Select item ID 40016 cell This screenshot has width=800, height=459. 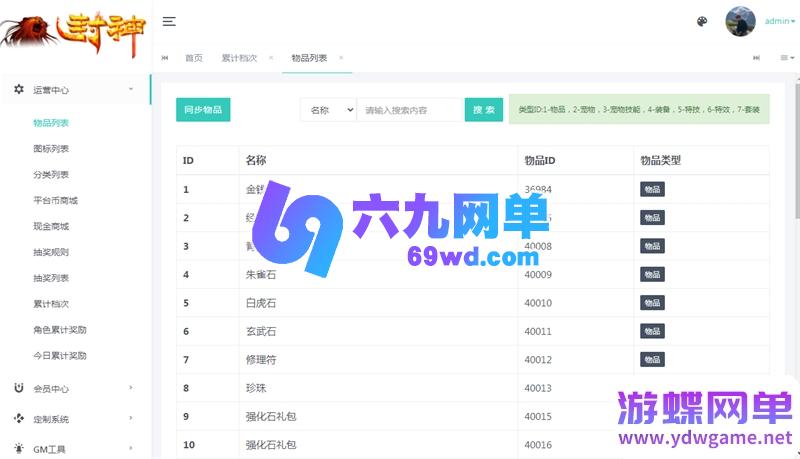[576, 445]
